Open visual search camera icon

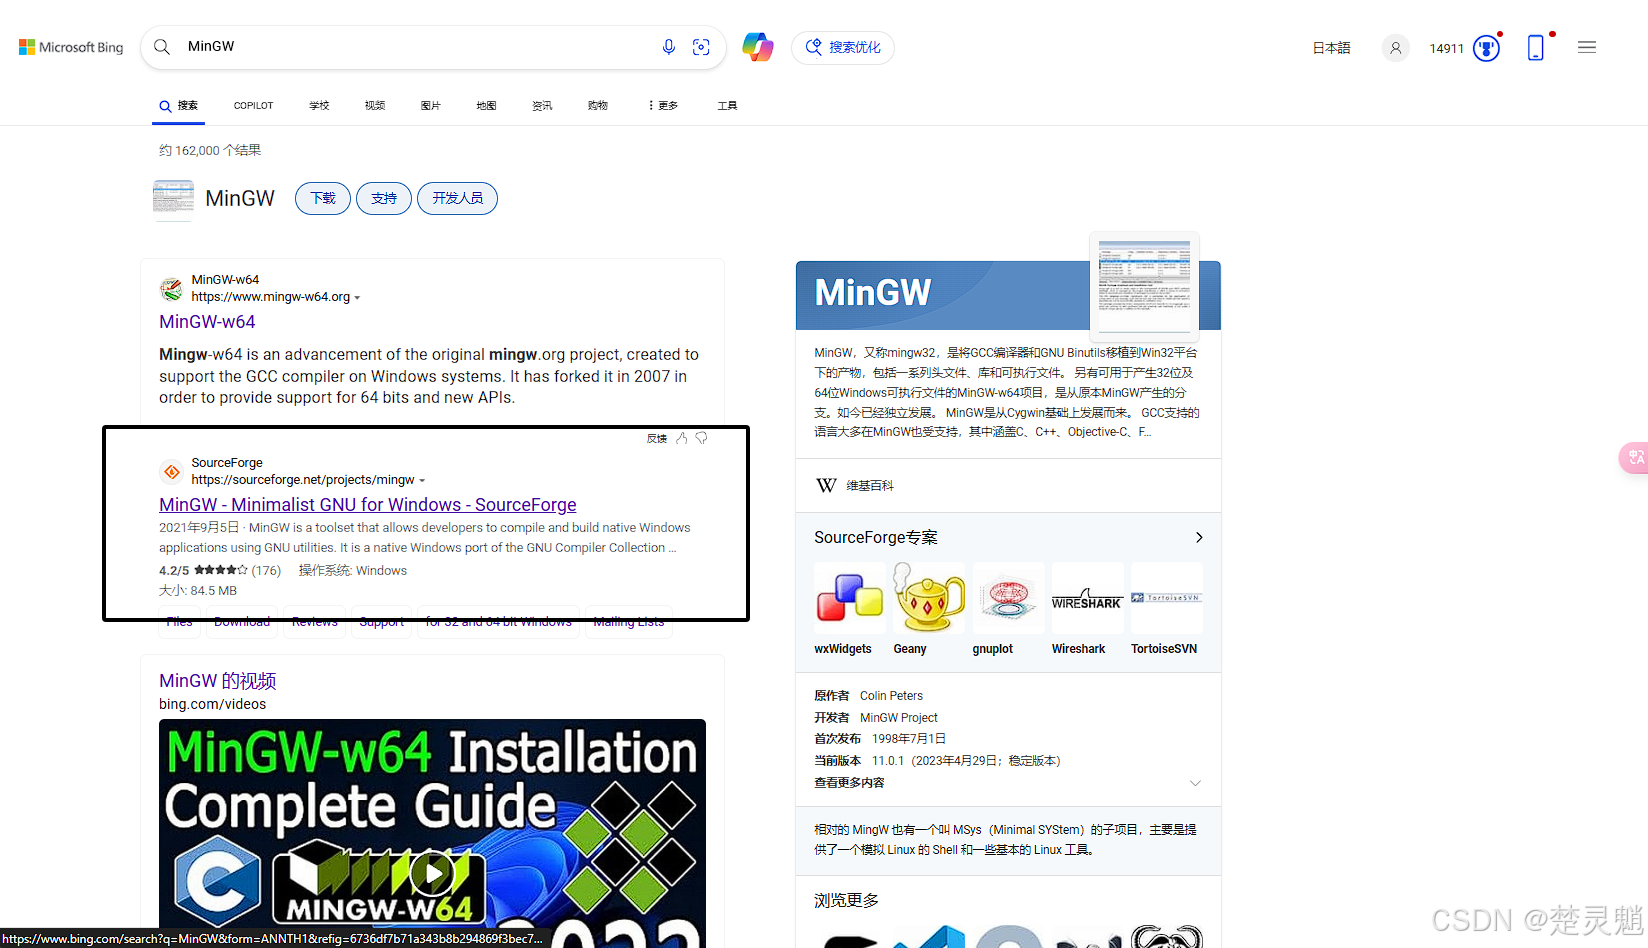(702, 47)
